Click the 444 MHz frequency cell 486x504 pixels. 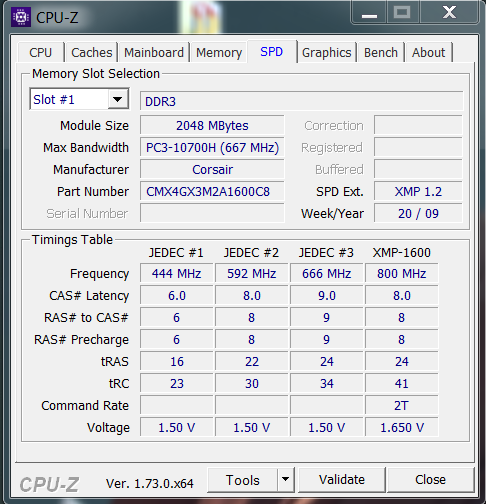(176, 273)
